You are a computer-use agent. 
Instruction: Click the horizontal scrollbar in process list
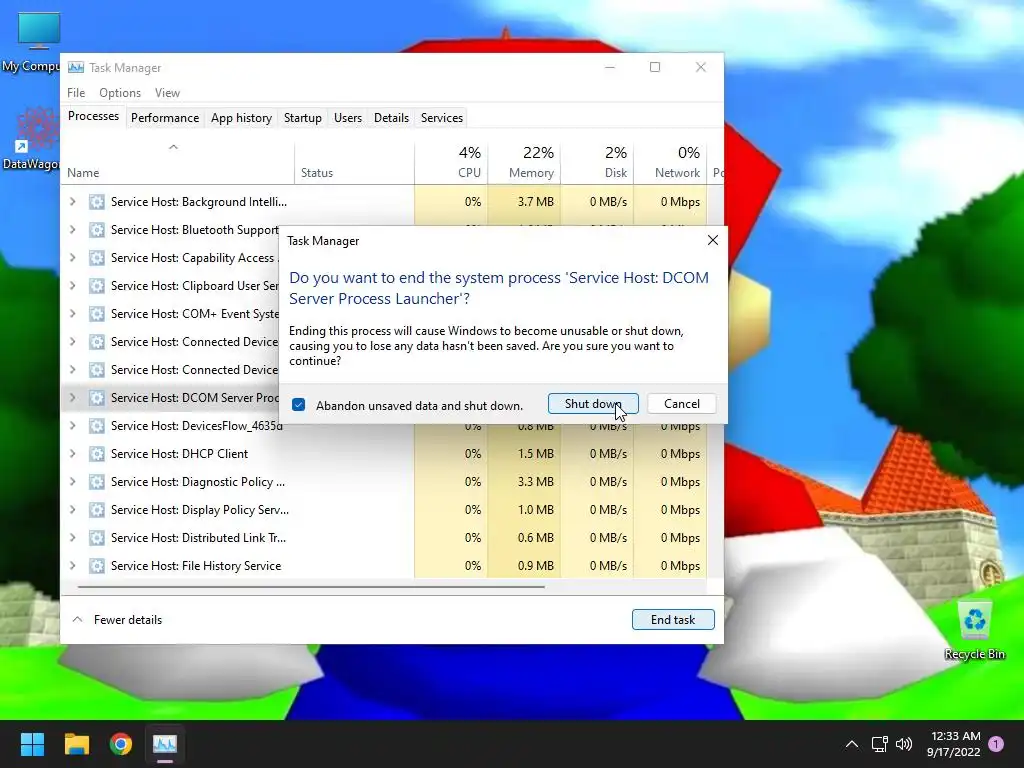[311, 587]
